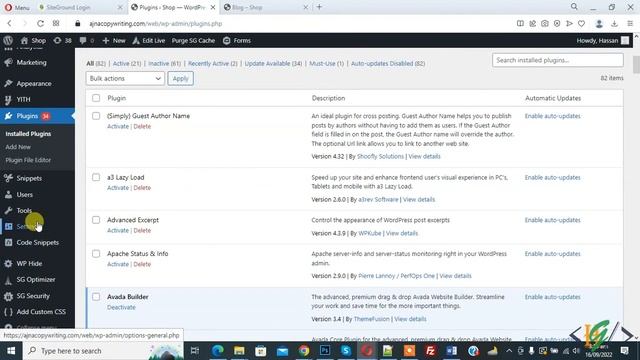View details of Advanced Excerpt
The width and height of the screenshot is (640, 360).
point(402,233)
